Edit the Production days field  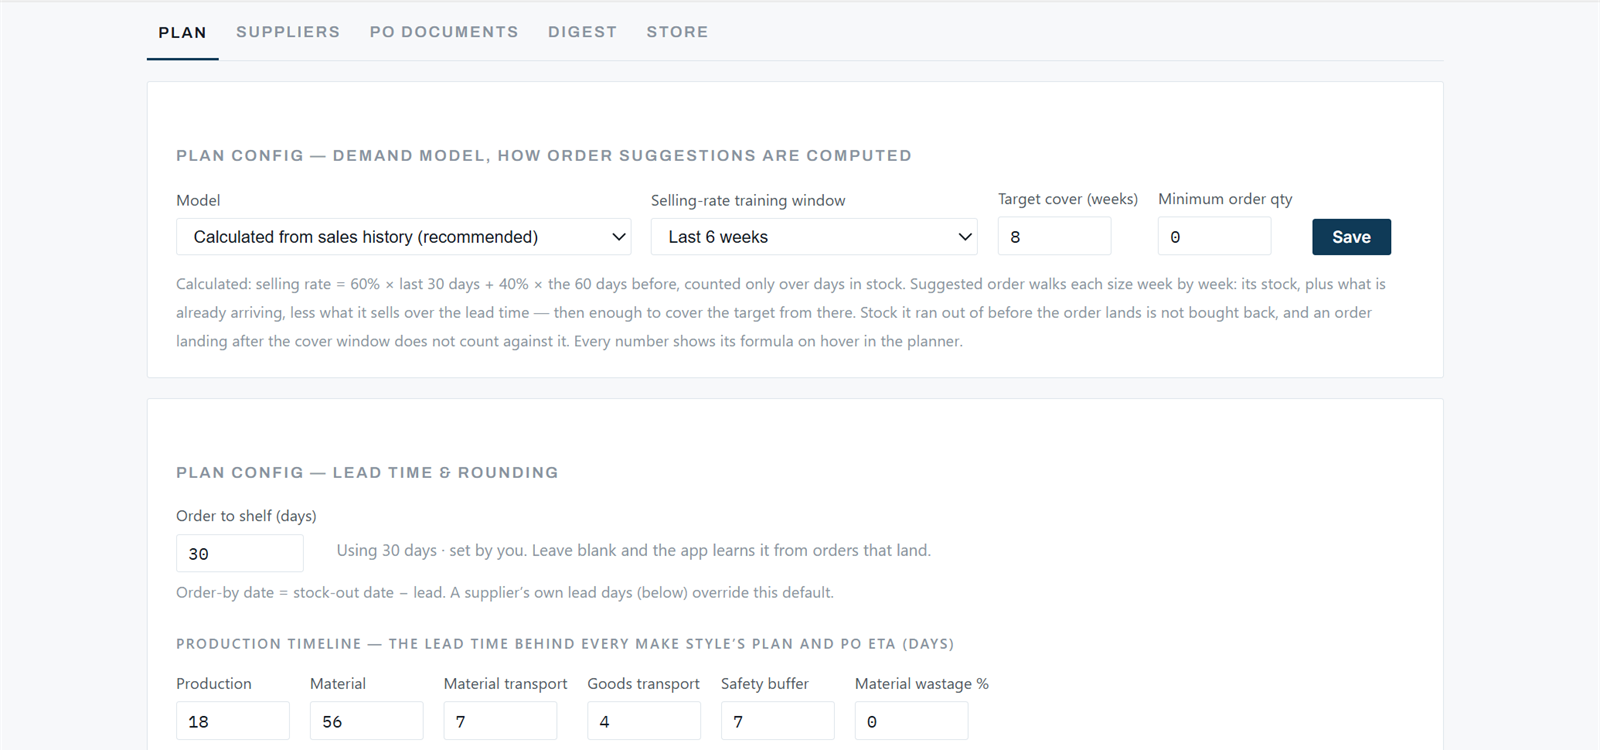tap(233, 721)
